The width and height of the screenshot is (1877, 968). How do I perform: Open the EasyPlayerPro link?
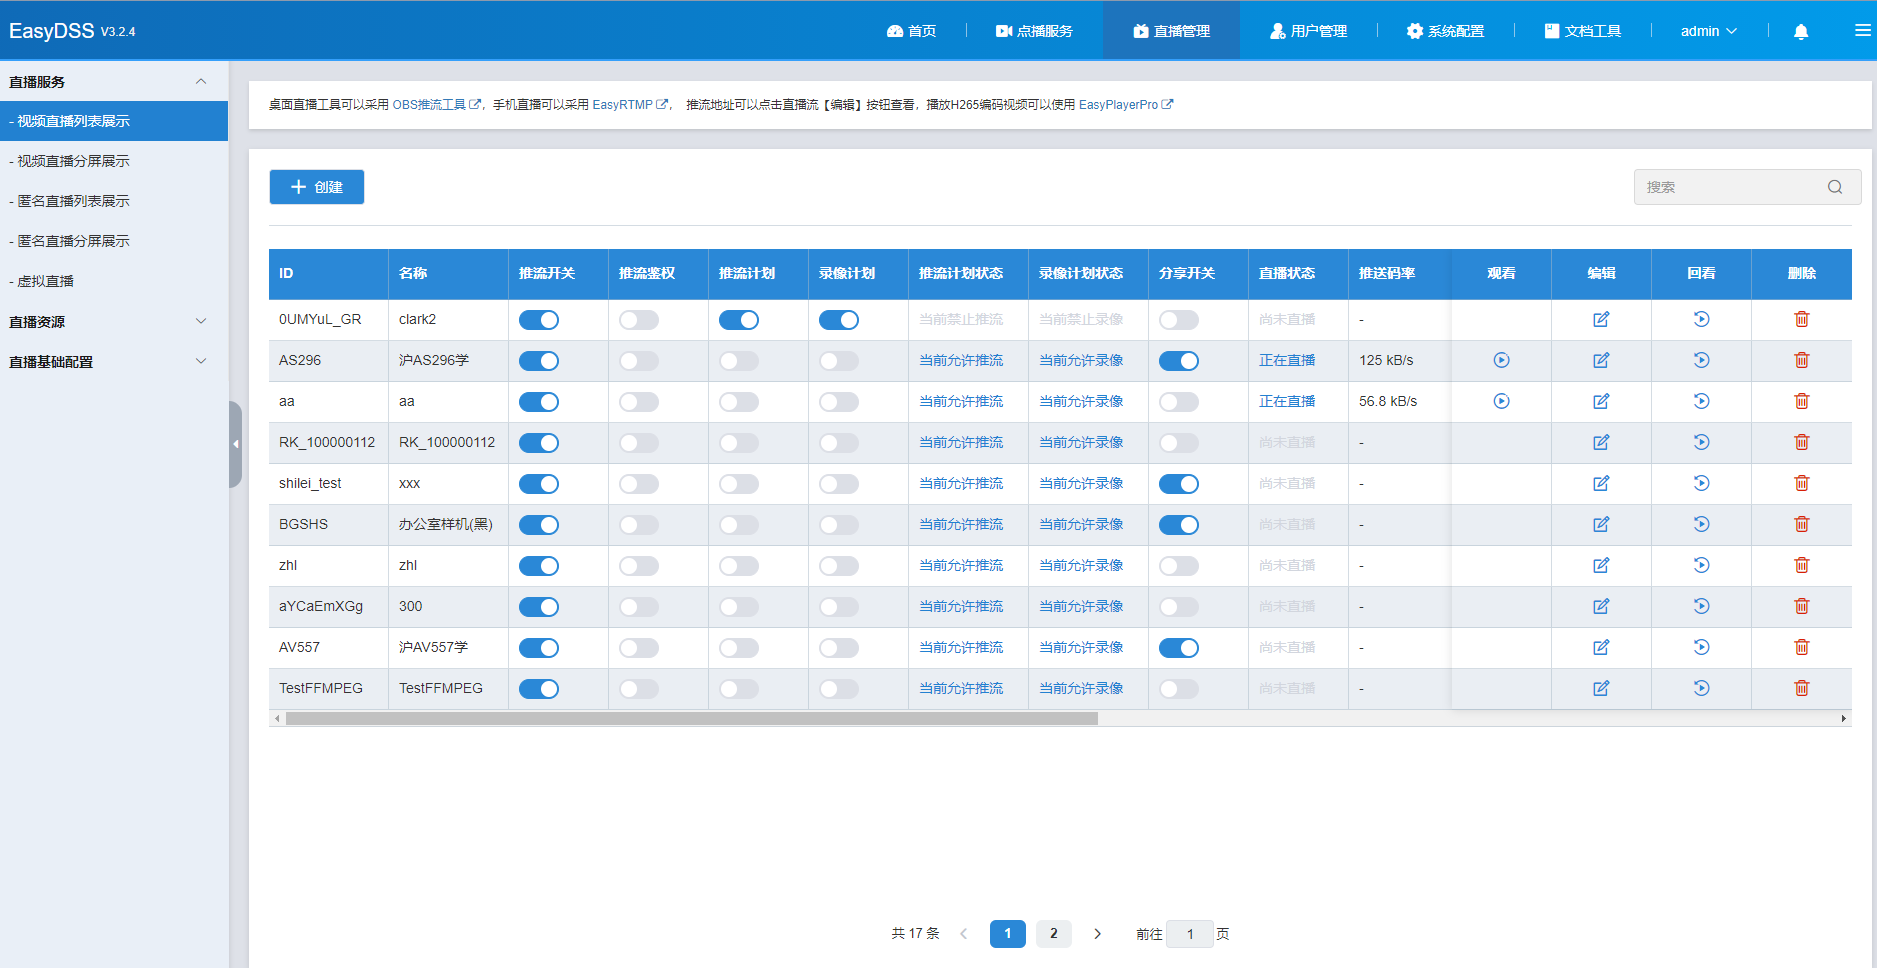tap(1126, 104)
